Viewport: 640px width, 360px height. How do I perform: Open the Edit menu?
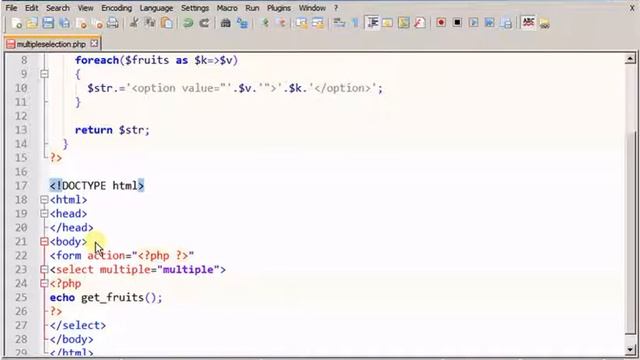tap(31, 8)
